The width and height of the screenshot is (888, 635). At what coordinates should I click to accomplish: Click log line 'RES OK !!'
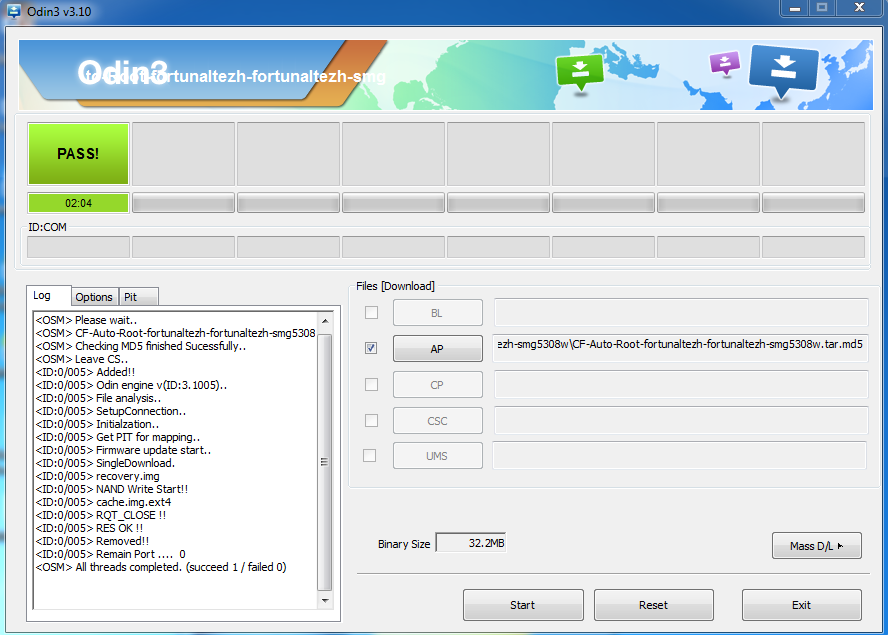pos(89,528)
